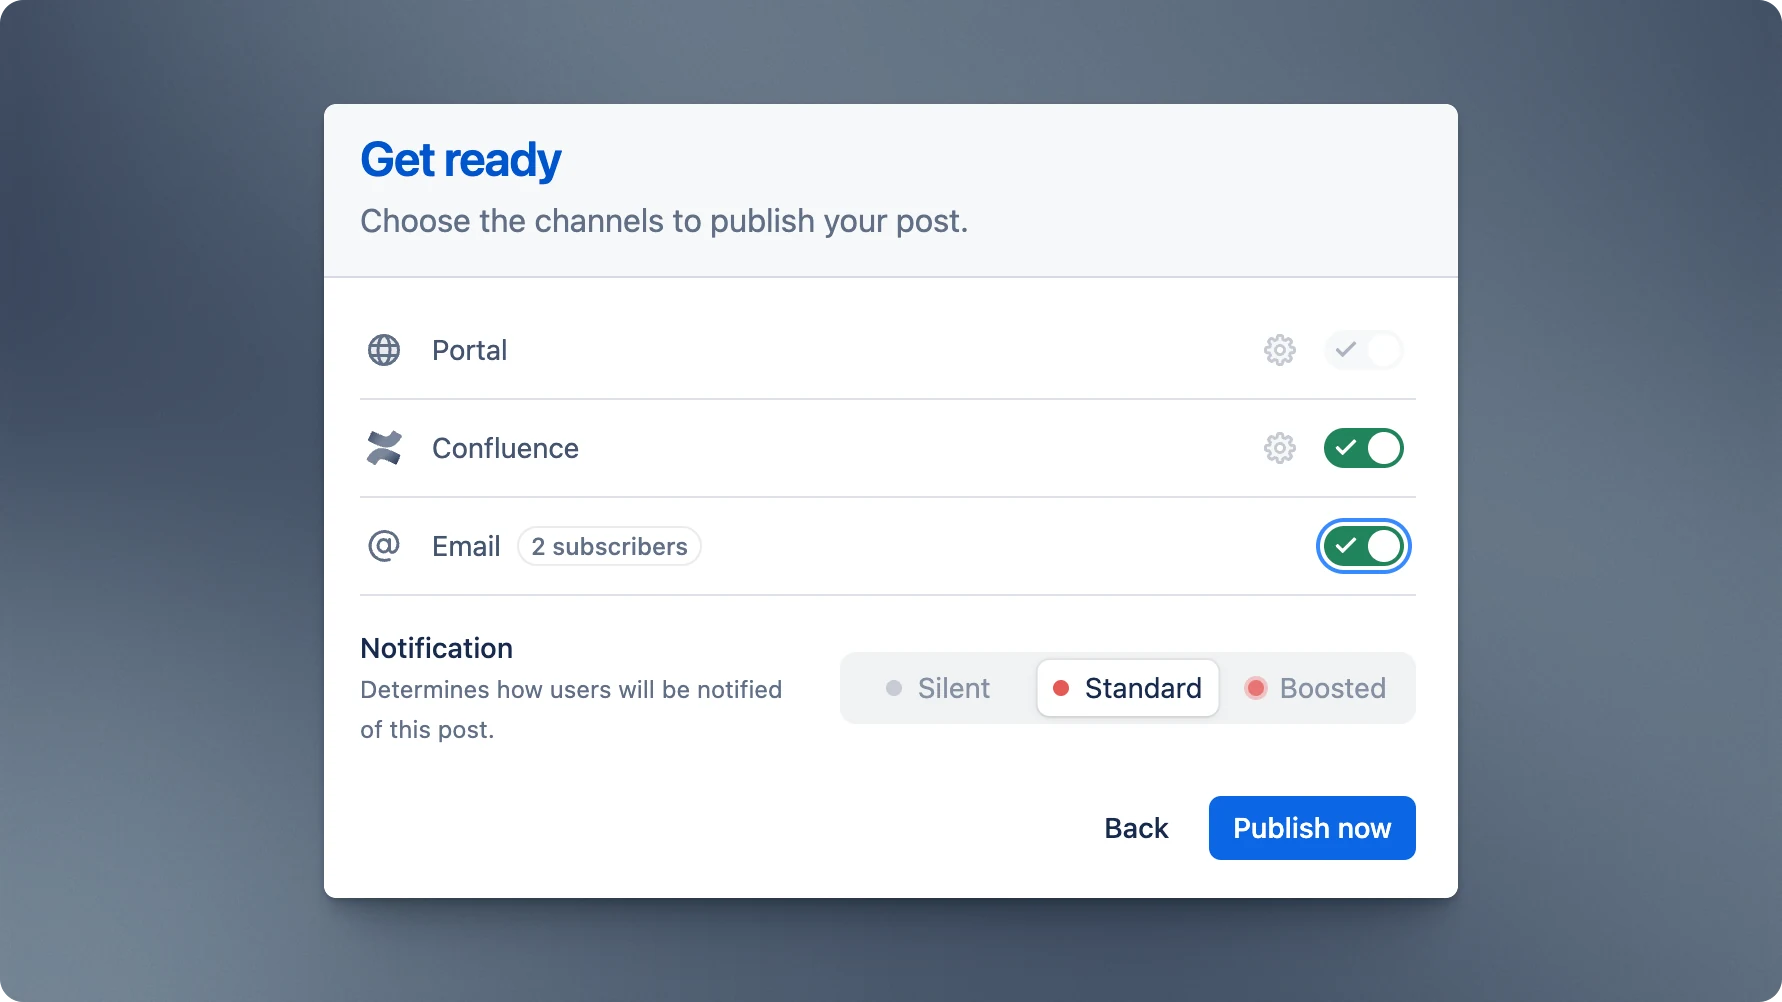Viewport: 1782px width, 1002px height.
Task: Click the Confluence logo icon
Action: pyautogui.click(x=384, y=448)
